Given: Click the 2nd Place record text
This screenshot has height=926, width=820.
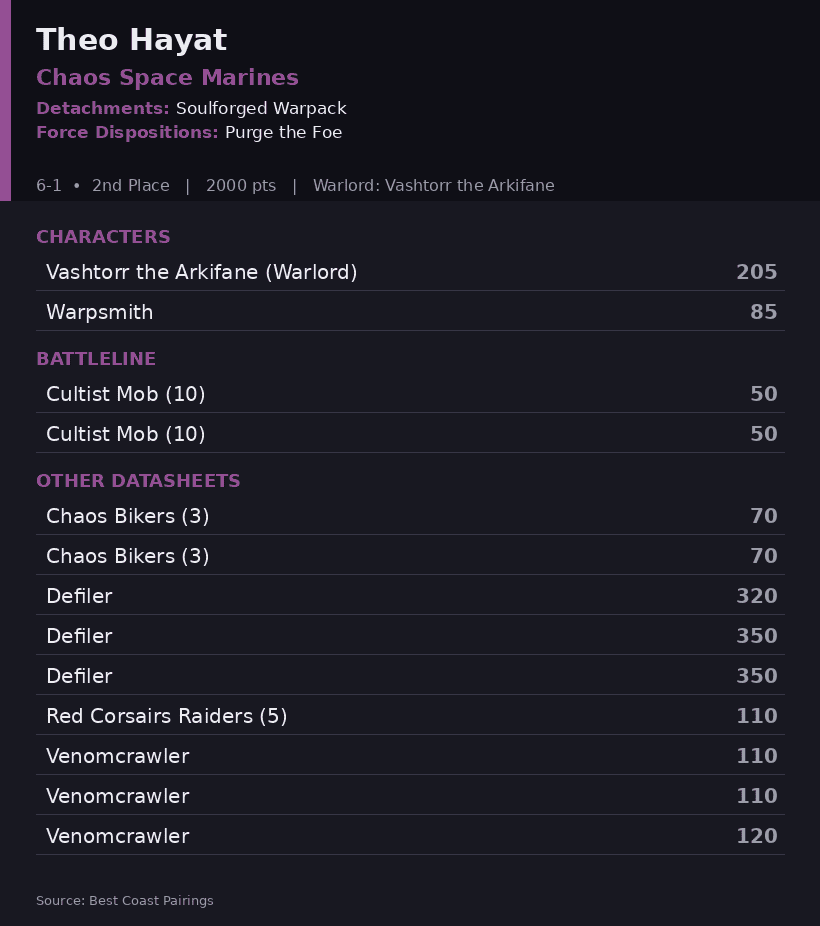Looking at the screenshot, I should tap(130, 185).
